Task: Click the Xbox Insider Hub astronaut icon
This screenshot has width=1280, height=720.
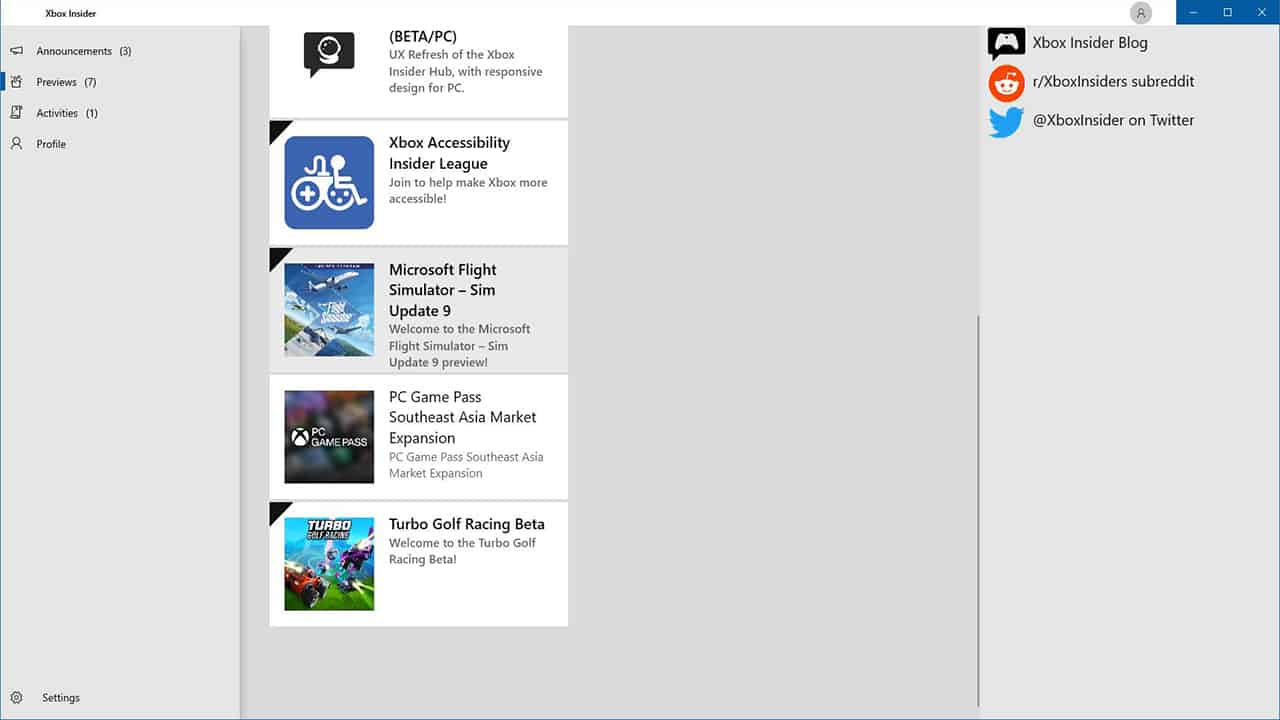Action: [329, 52]
